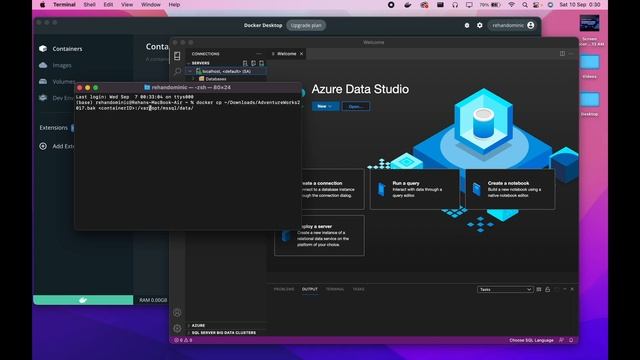Click the Create a notebook card

coord(510,189)
